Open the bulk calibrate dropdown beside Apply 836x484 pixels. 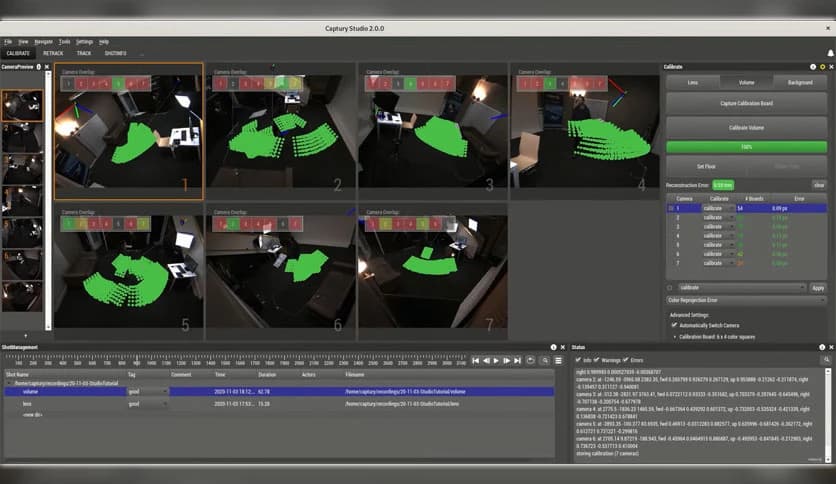tap(741, 288)
